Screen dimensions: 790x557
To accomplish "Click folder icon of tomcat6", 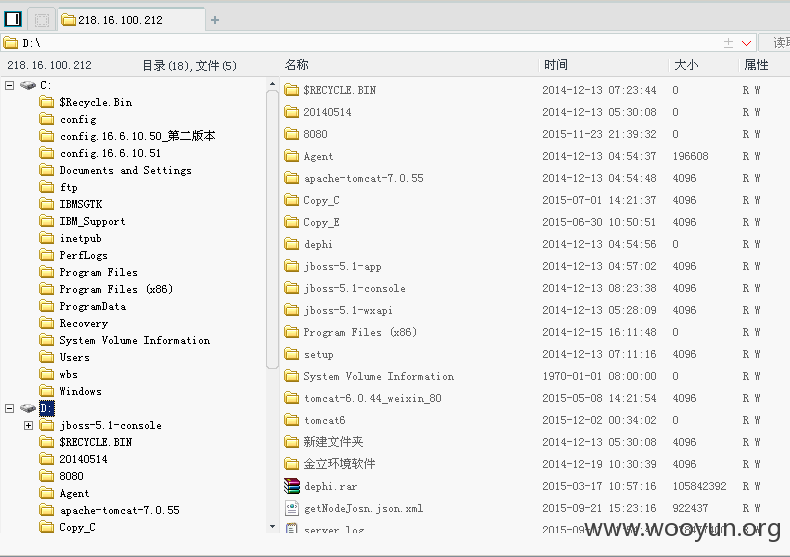I will (292, 420).
